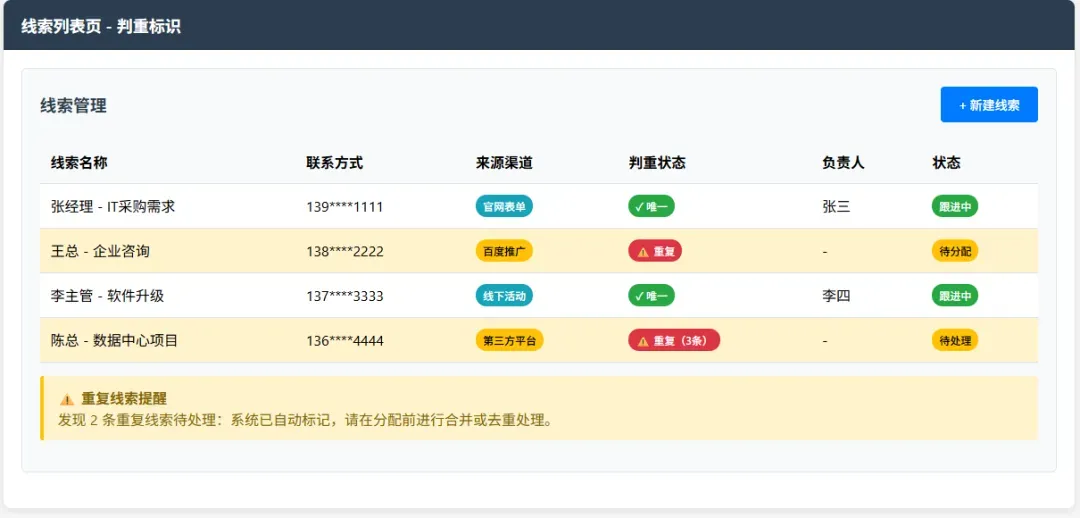This screenshot has width=1080, height=518.
Task: Open the 张经理 - IT采购需求 lead
Action: tap(113, 207)
